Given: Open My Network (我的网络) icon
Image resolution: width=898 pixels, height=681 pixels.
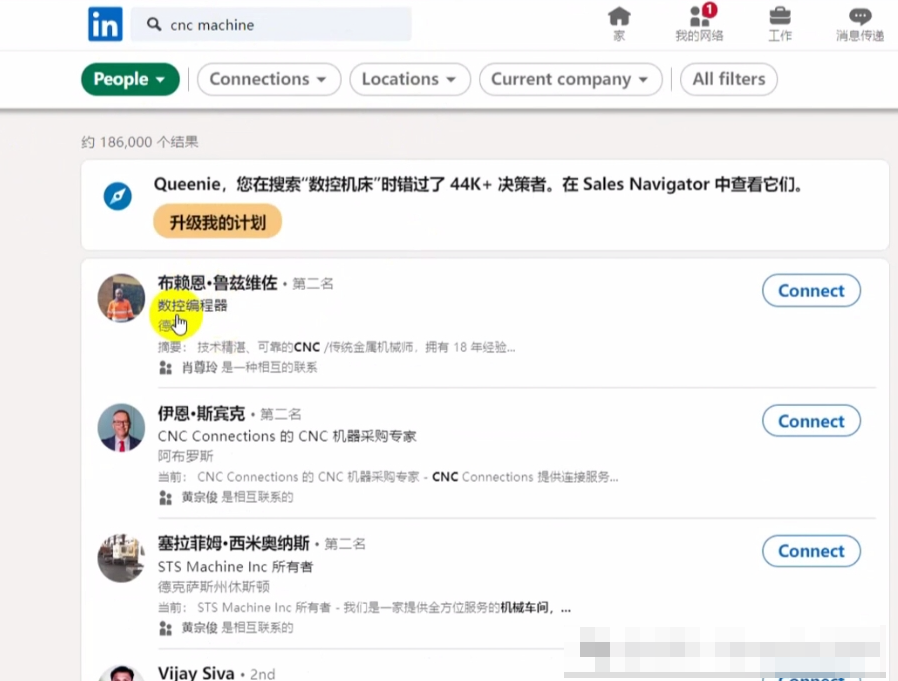Looking at the screenshot, I should 699,23.
